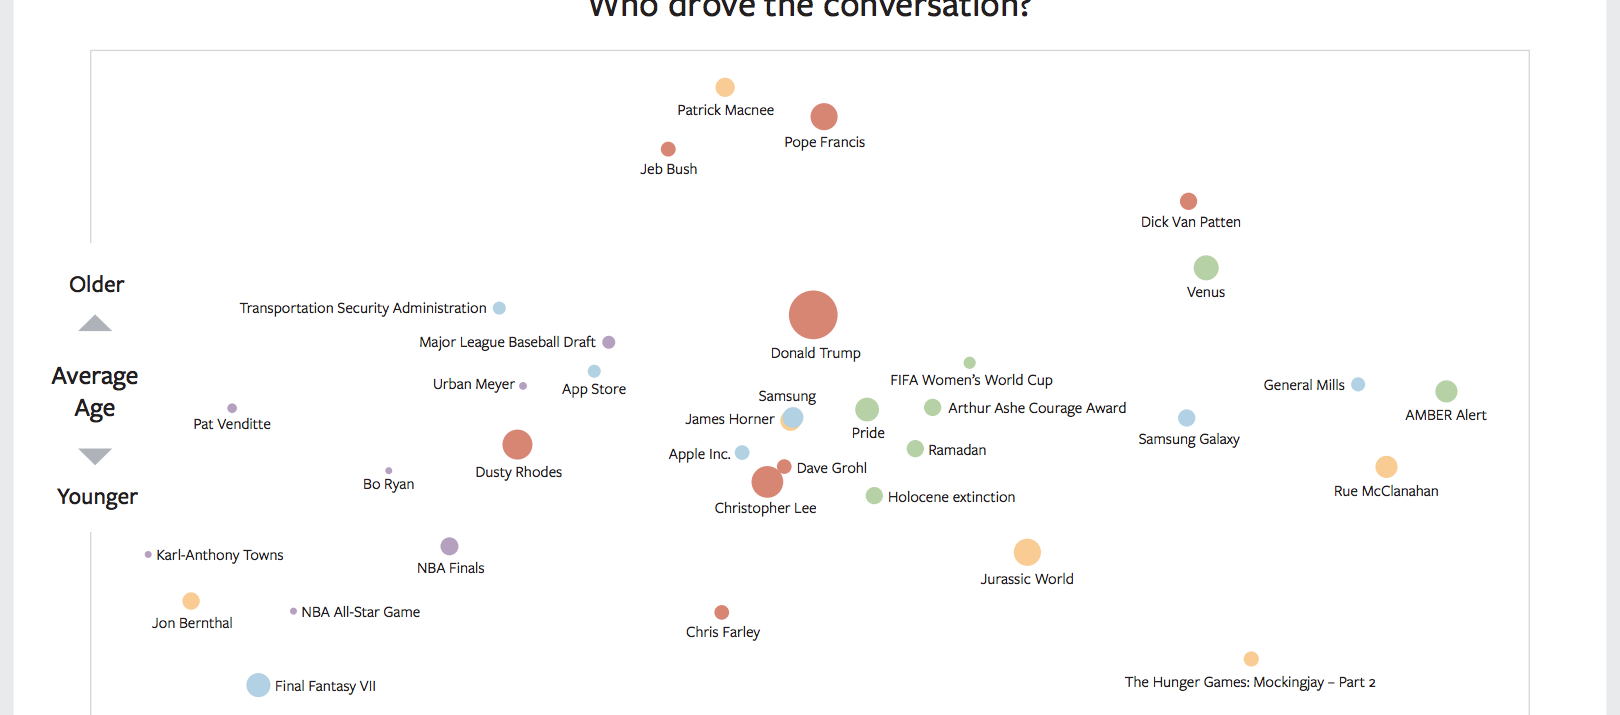
Task: Click the Samsung Galaxy blue bubble
Action: 1187,418
